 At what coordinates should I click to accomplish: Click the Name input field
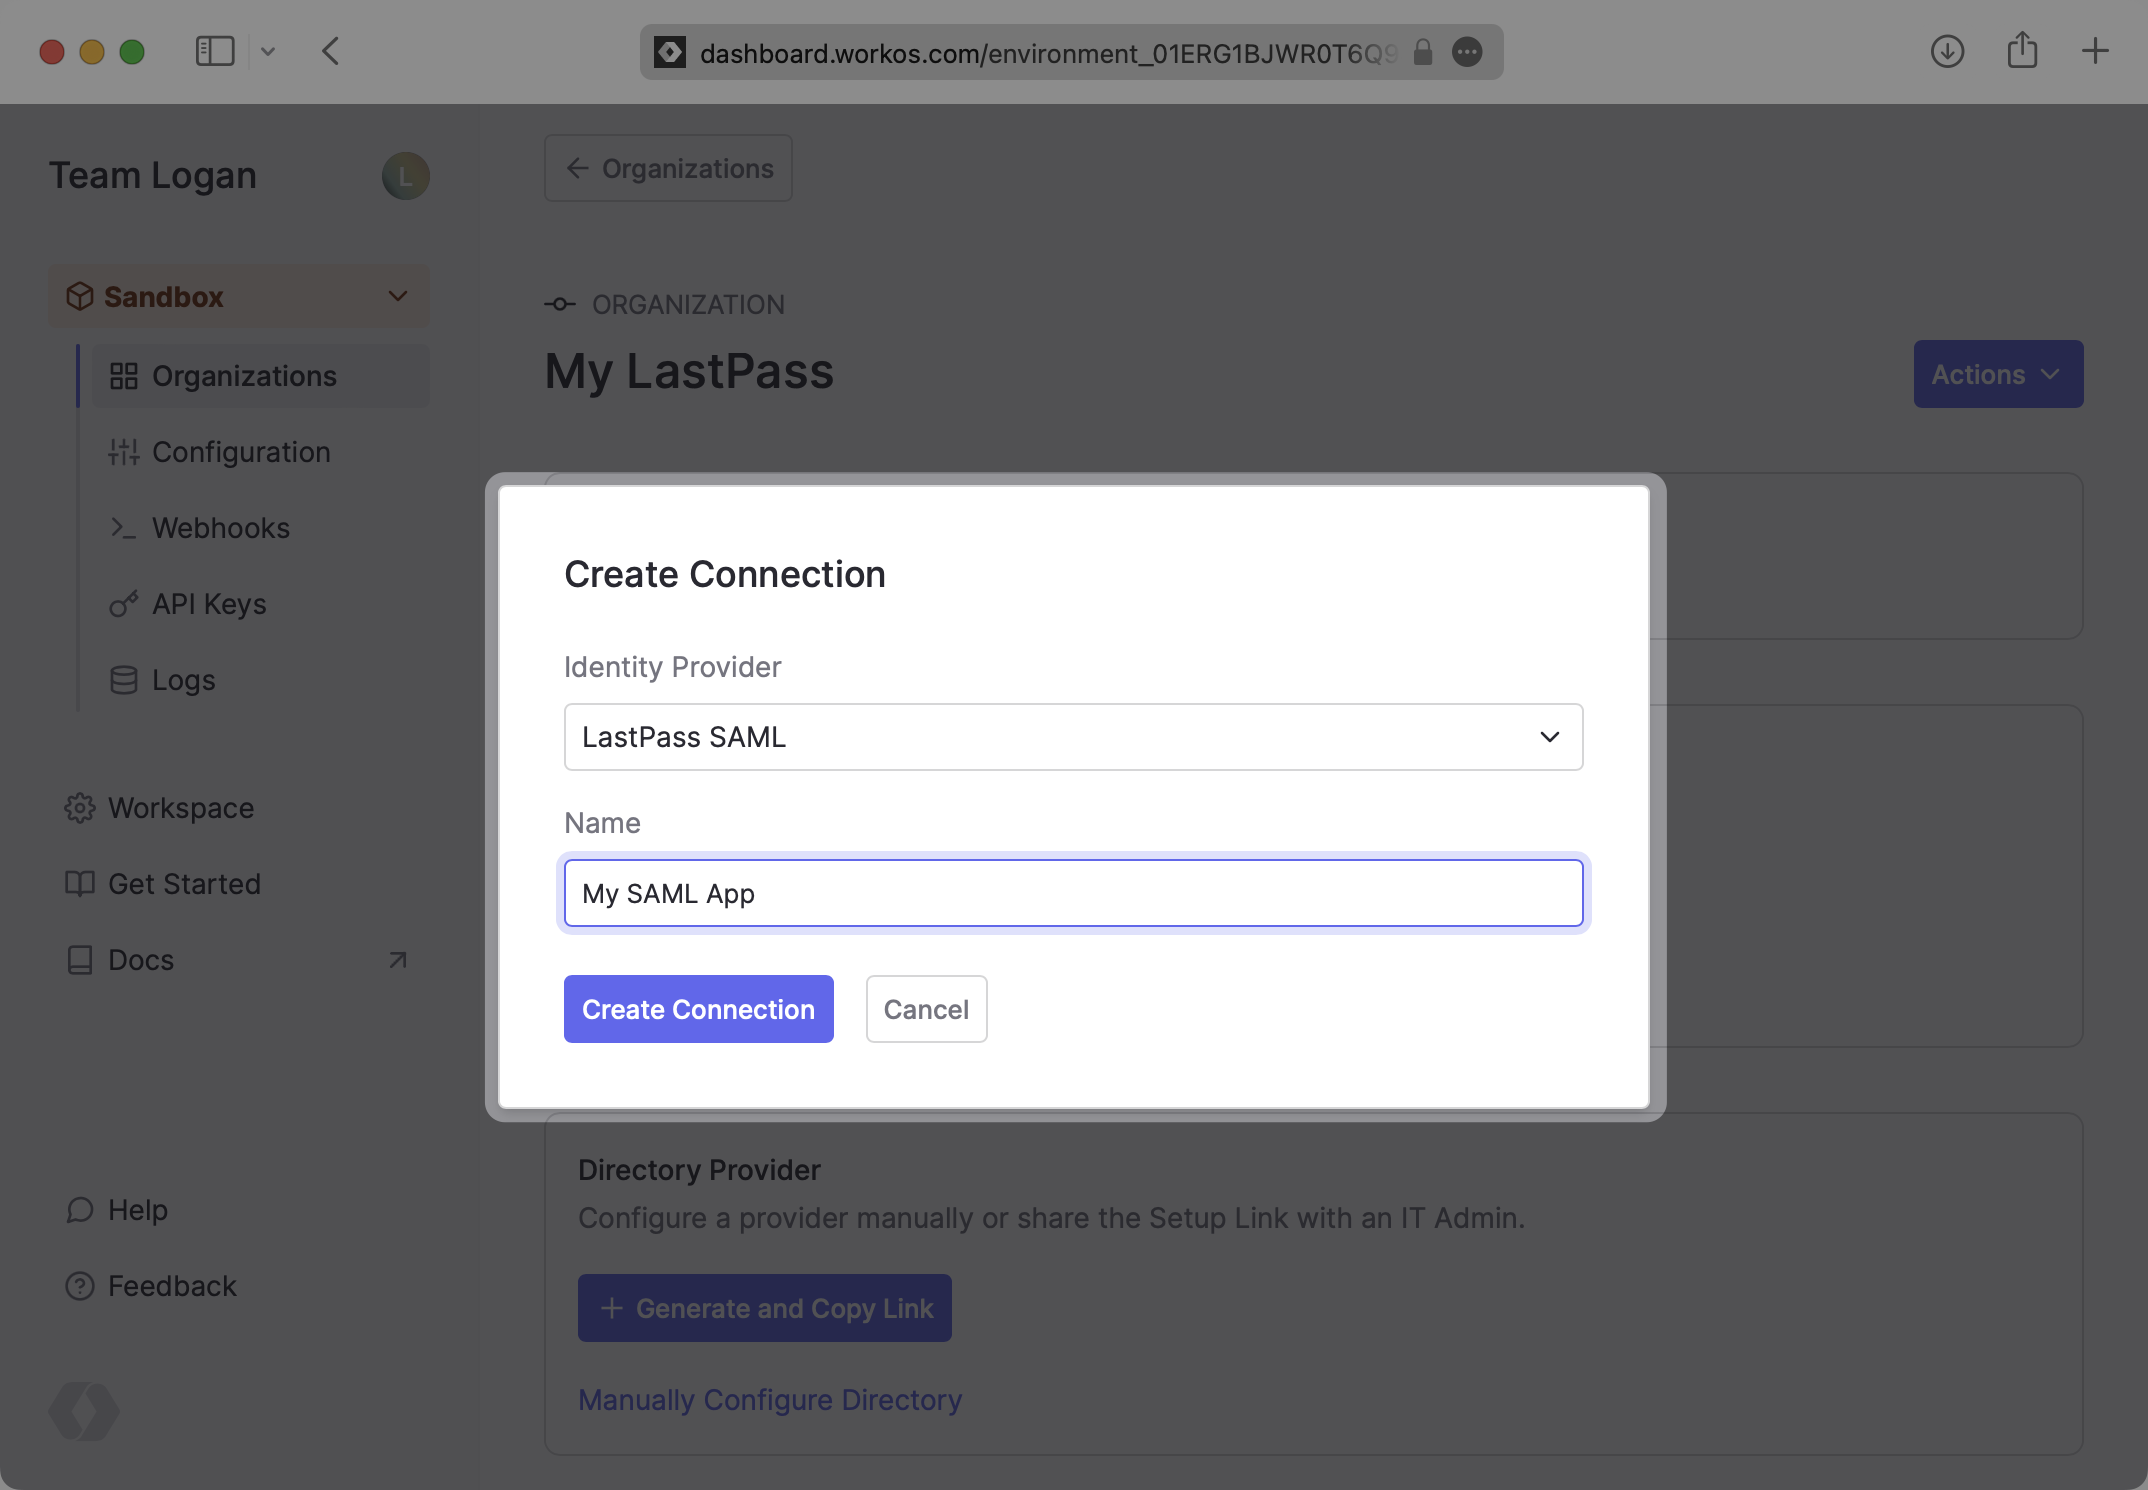1073,893
